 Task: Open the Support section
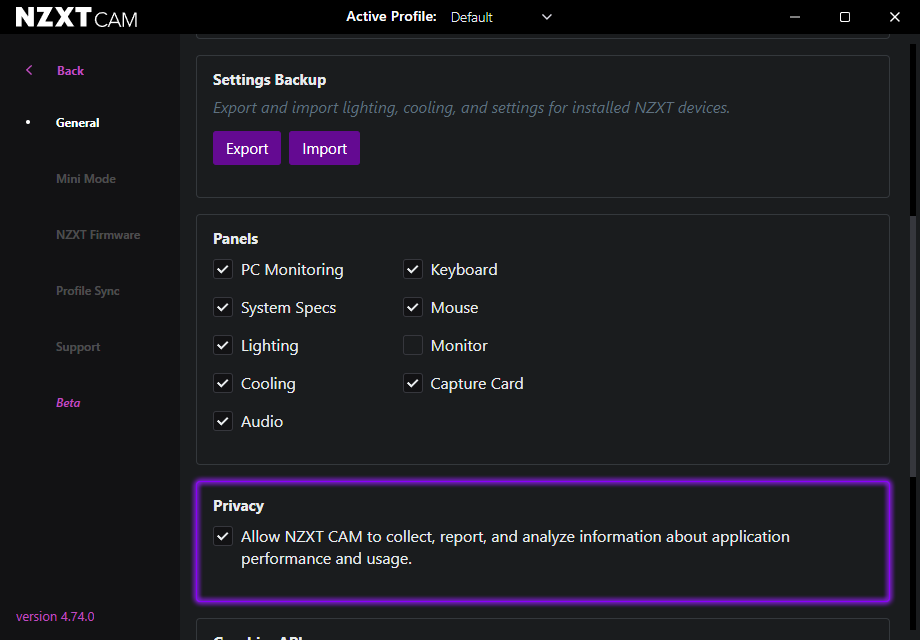(x=78, y=347)
